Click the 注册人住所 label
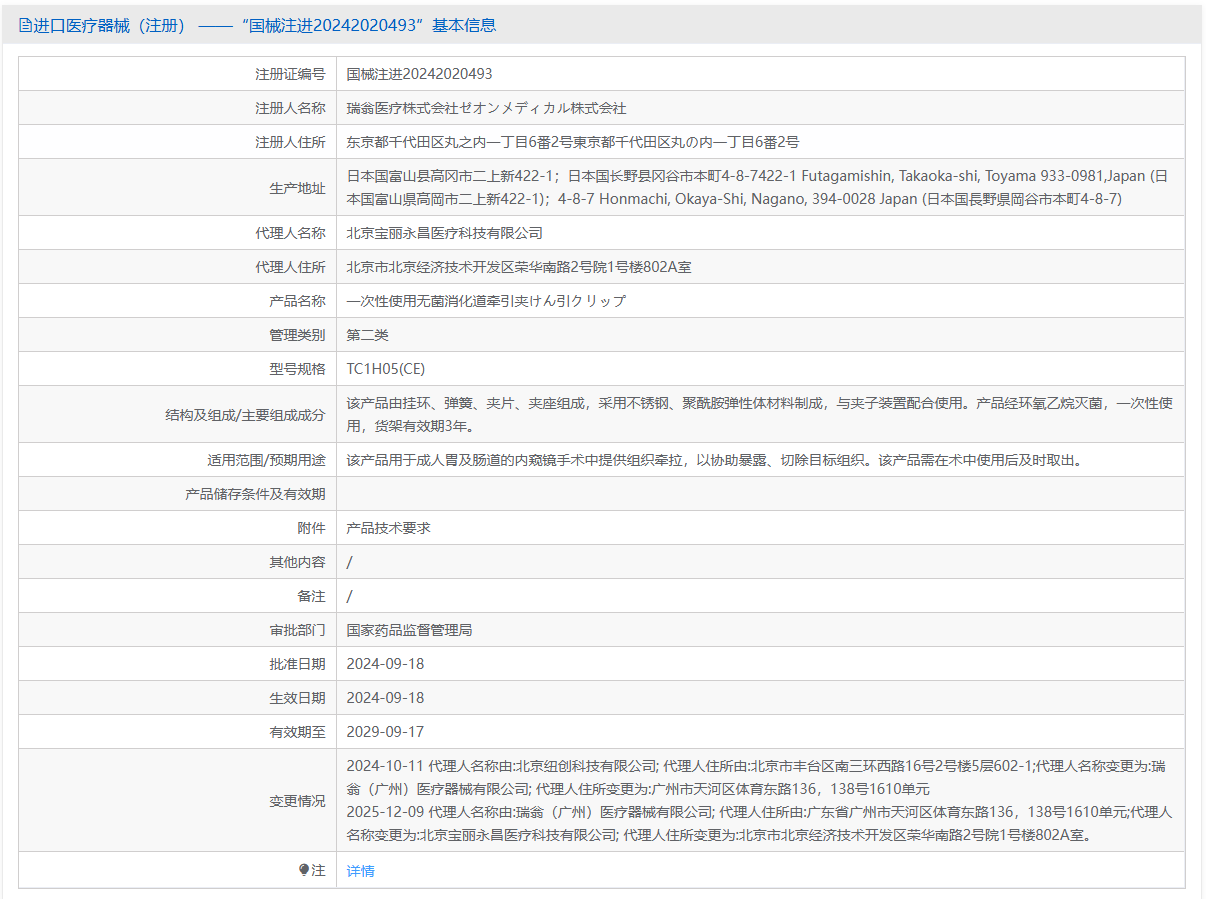1206x899 pixels. tap(290, 142)
